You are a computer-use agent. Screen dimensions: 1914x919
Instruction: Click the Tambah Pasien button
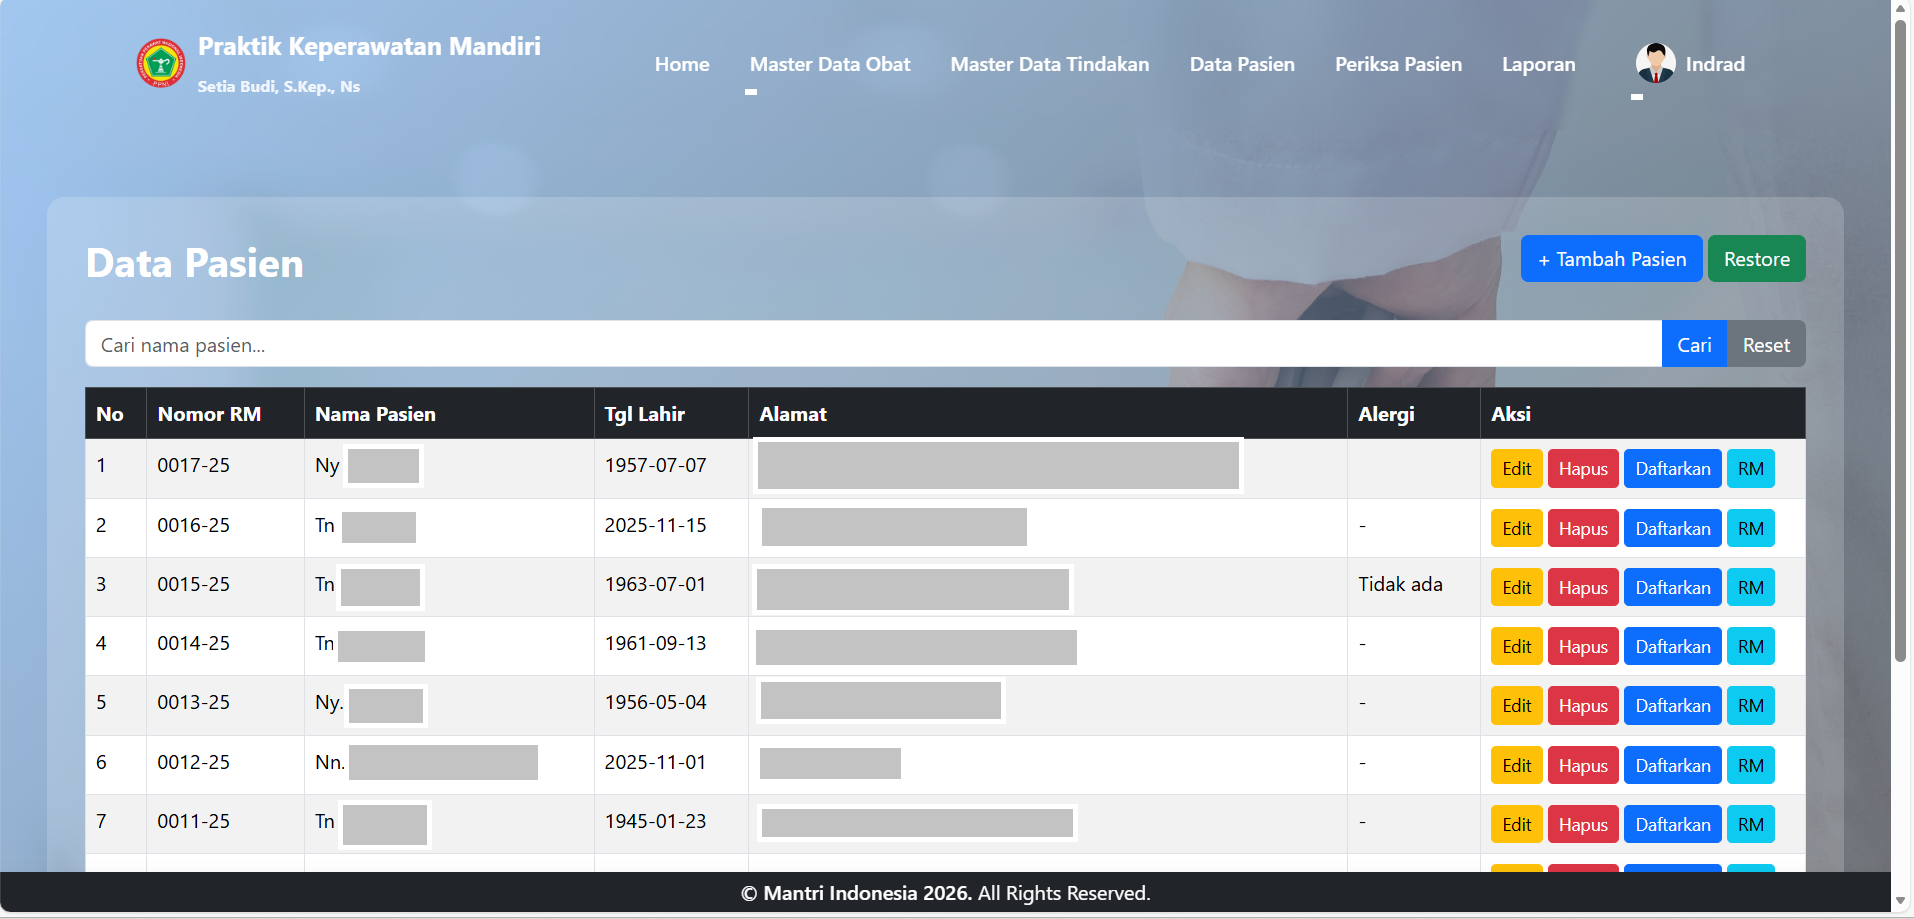(1610, 259)
